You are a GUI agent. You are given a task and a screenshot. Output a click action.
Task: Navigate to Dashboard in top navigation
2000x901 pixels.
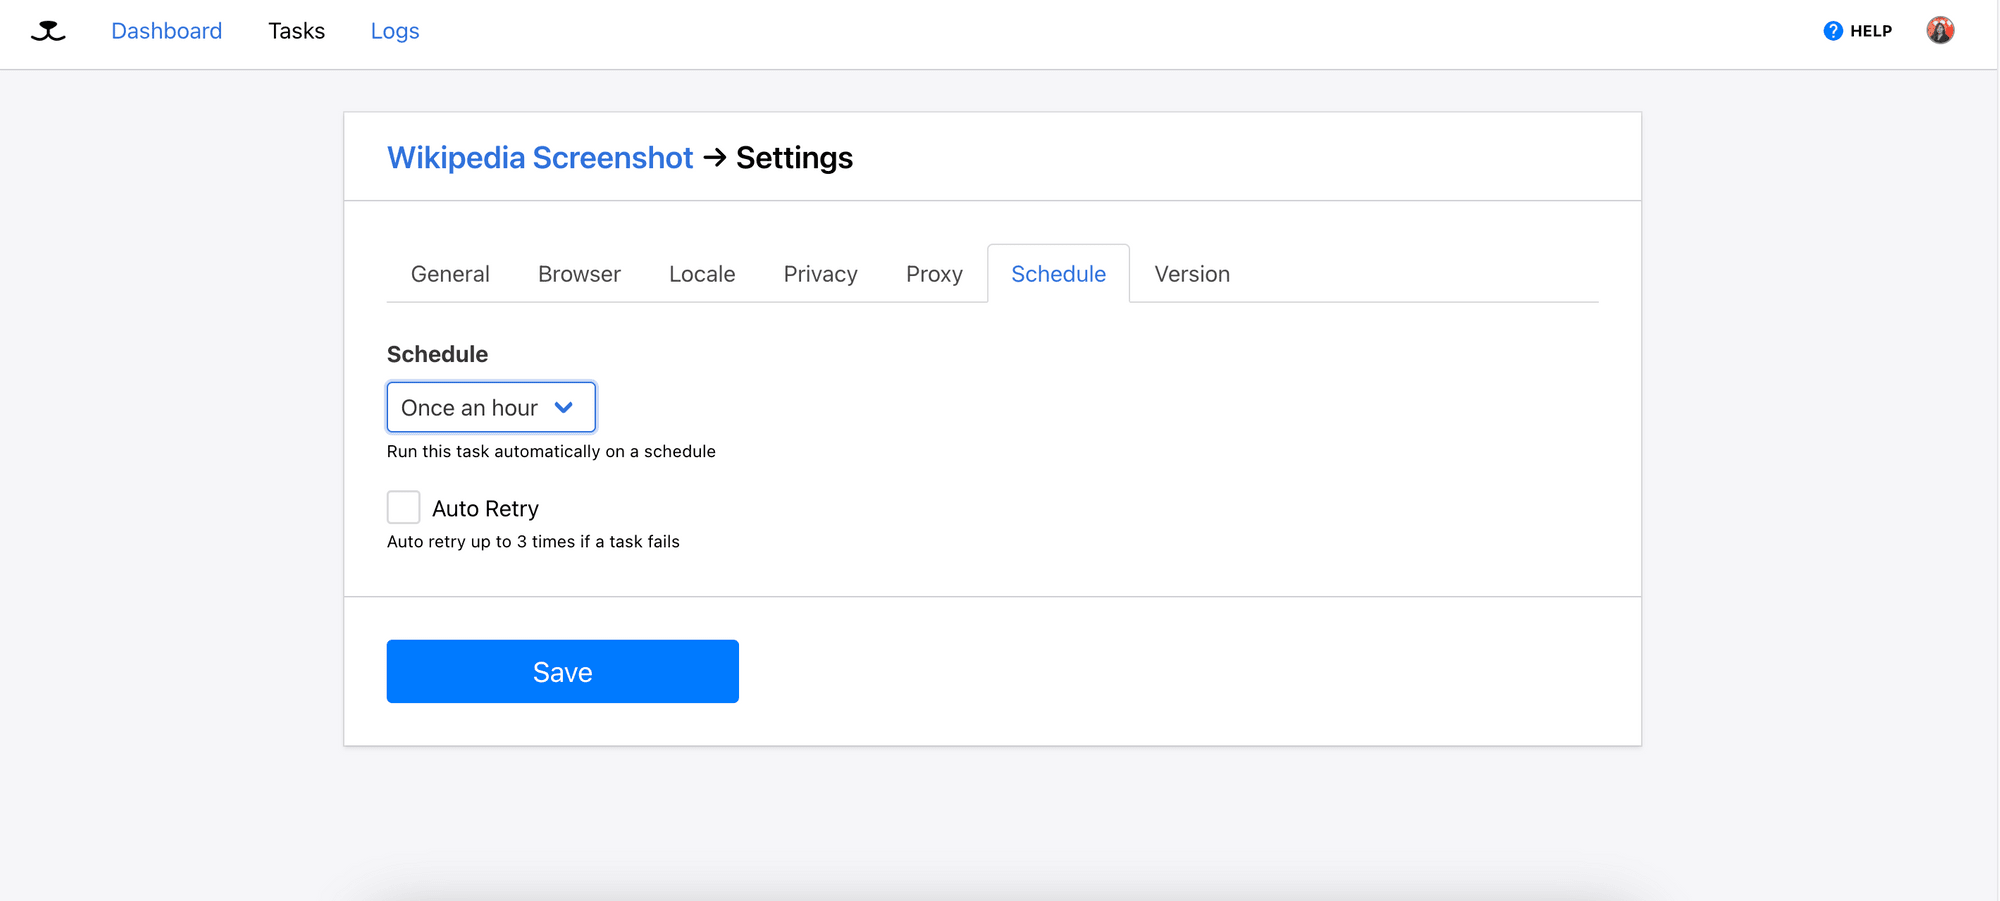click(167, 31)
